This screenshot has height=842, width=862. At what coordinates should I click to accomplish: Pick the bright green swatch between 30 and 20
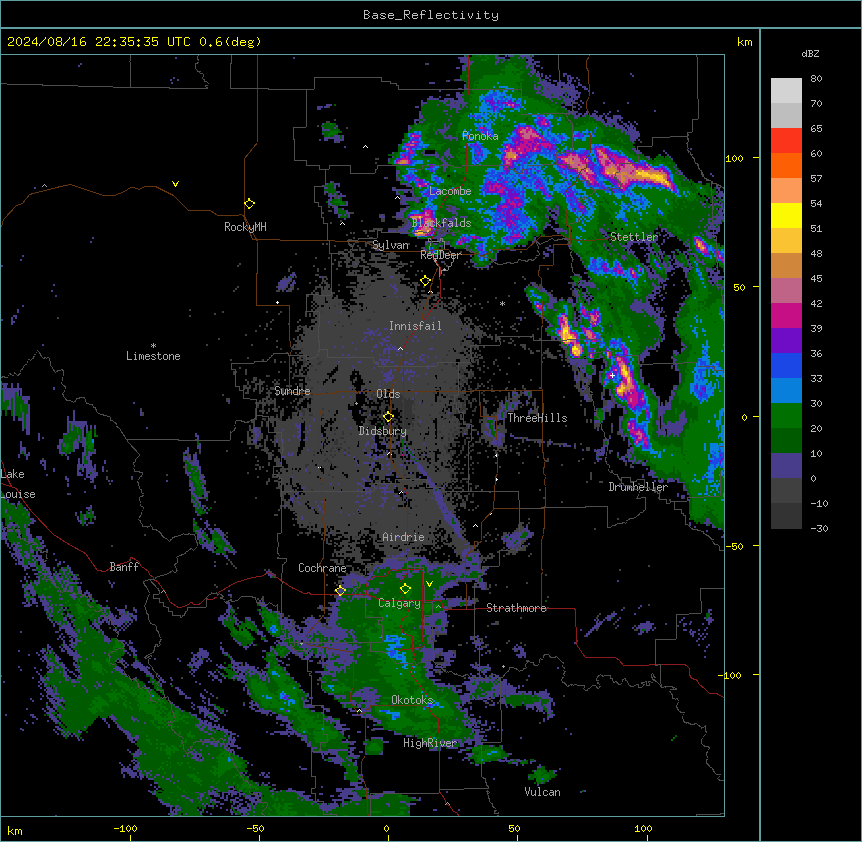coord(786,416)
